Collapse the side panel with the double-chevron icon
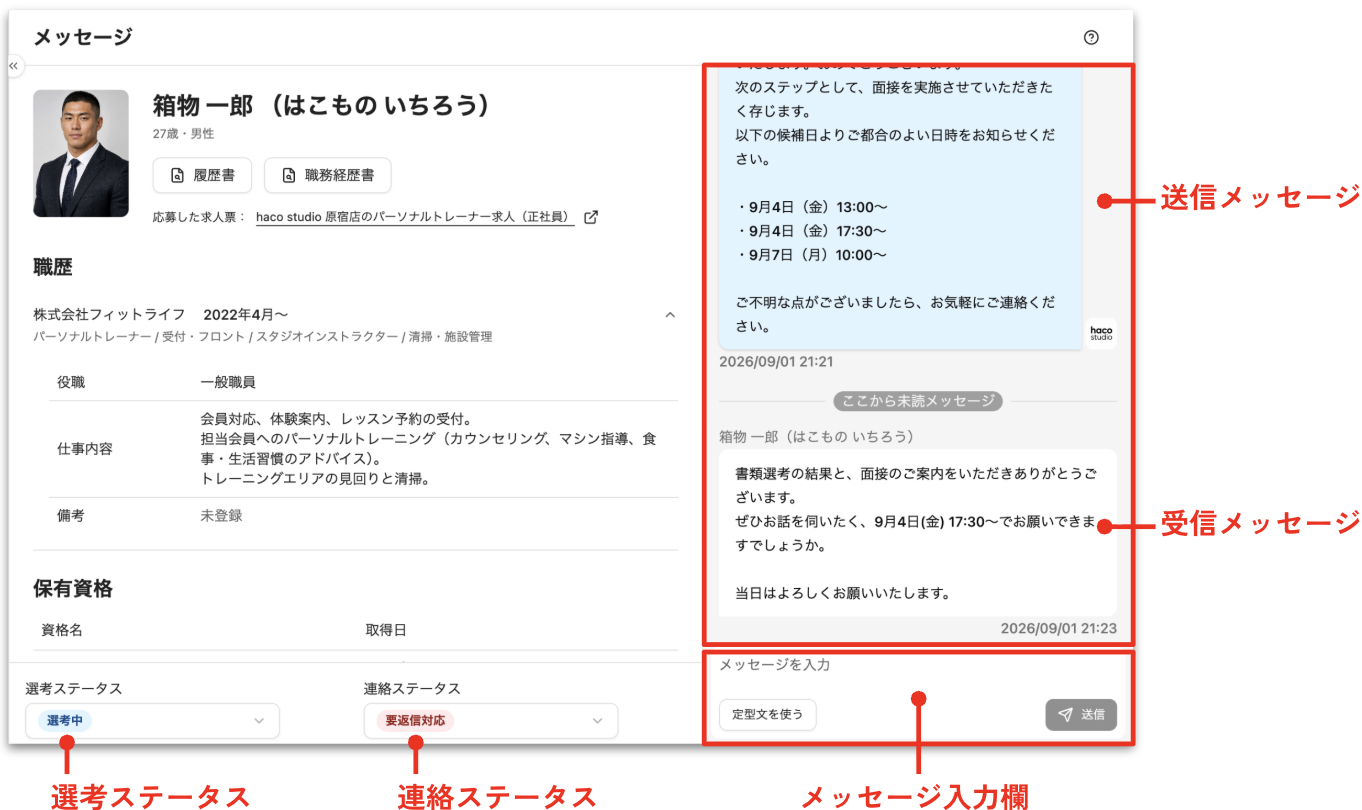Image resolution: width=1362 pixels, height=810 pixels. tap(14, 65)
